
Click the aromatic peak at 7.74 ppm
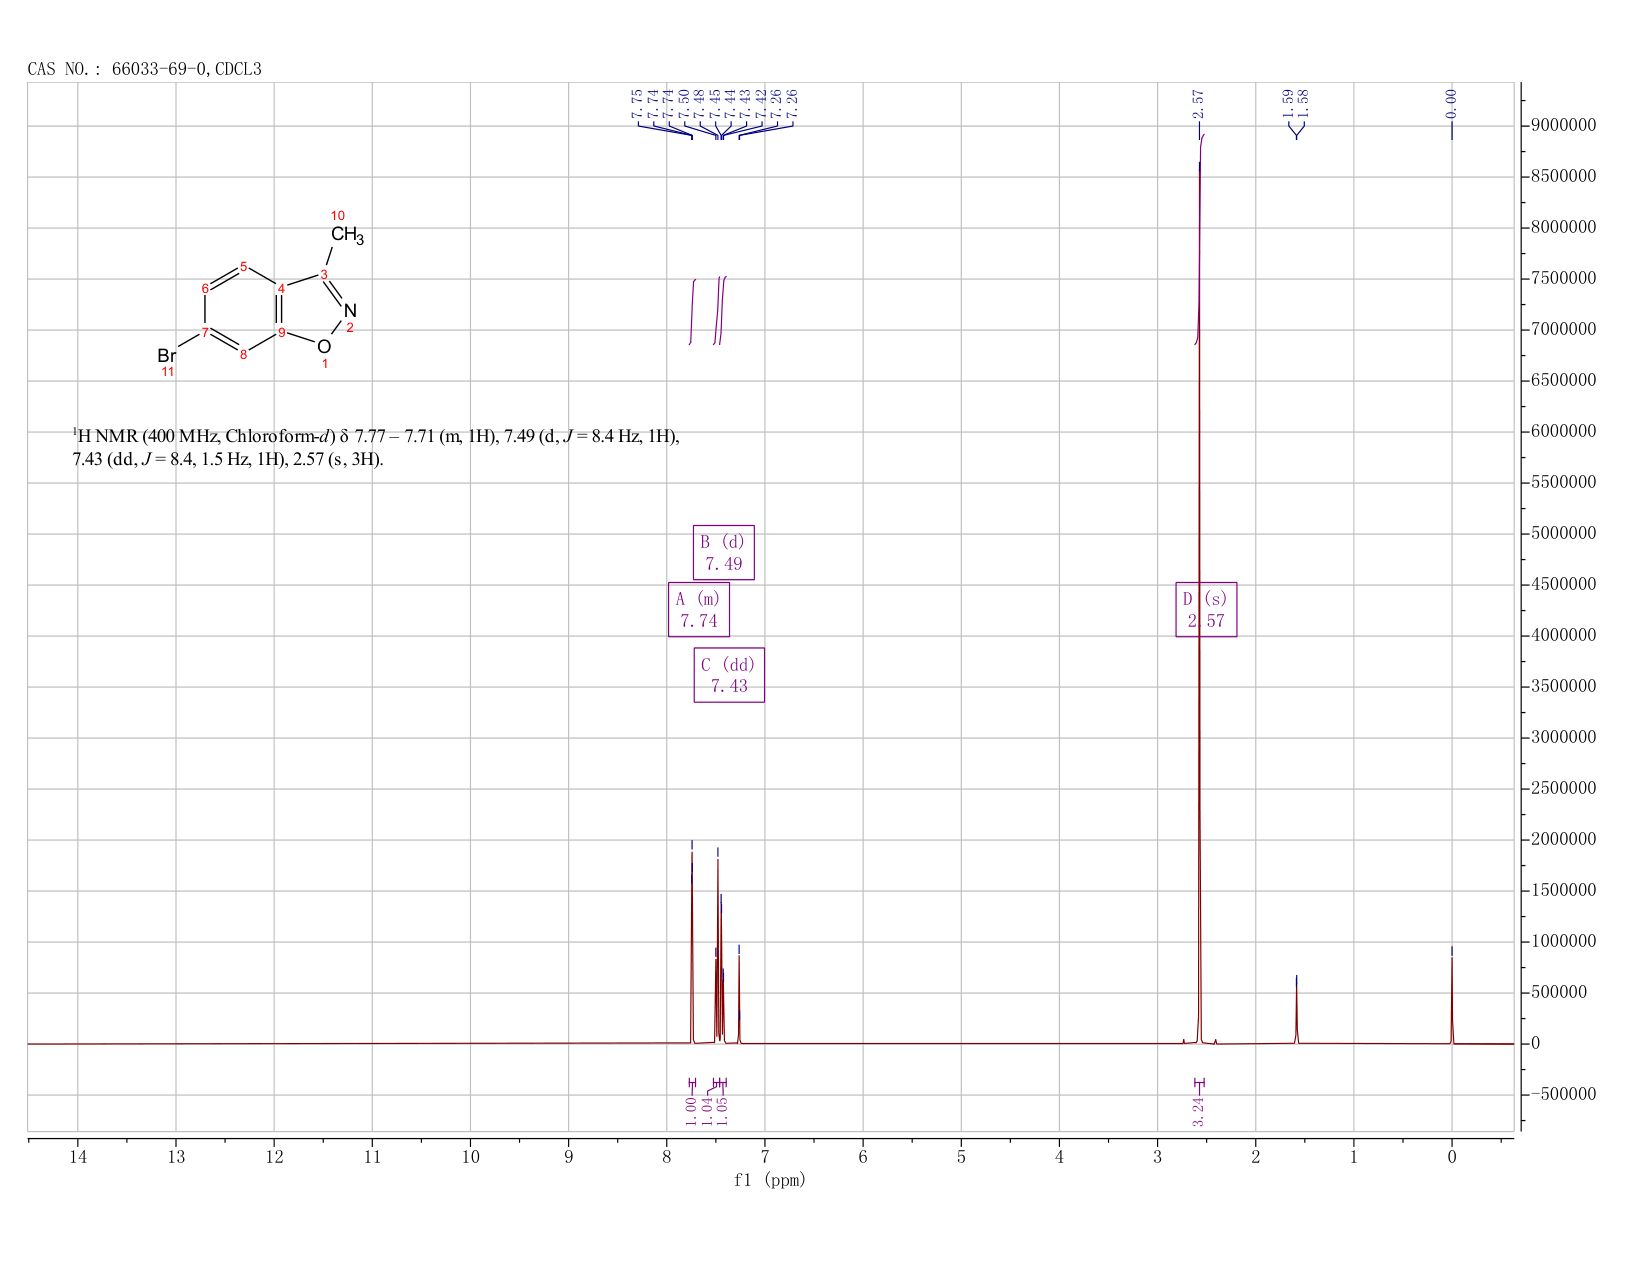click(691, 950)
